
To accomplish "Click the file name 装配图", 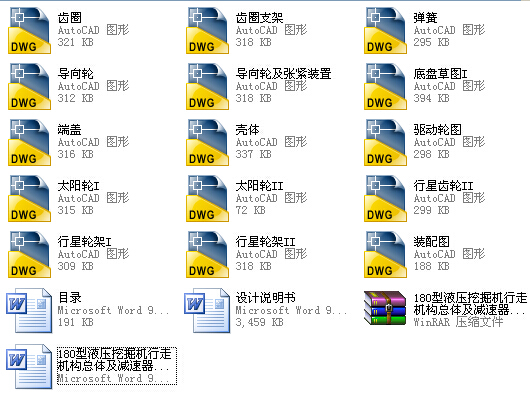I will click(432, 241).
